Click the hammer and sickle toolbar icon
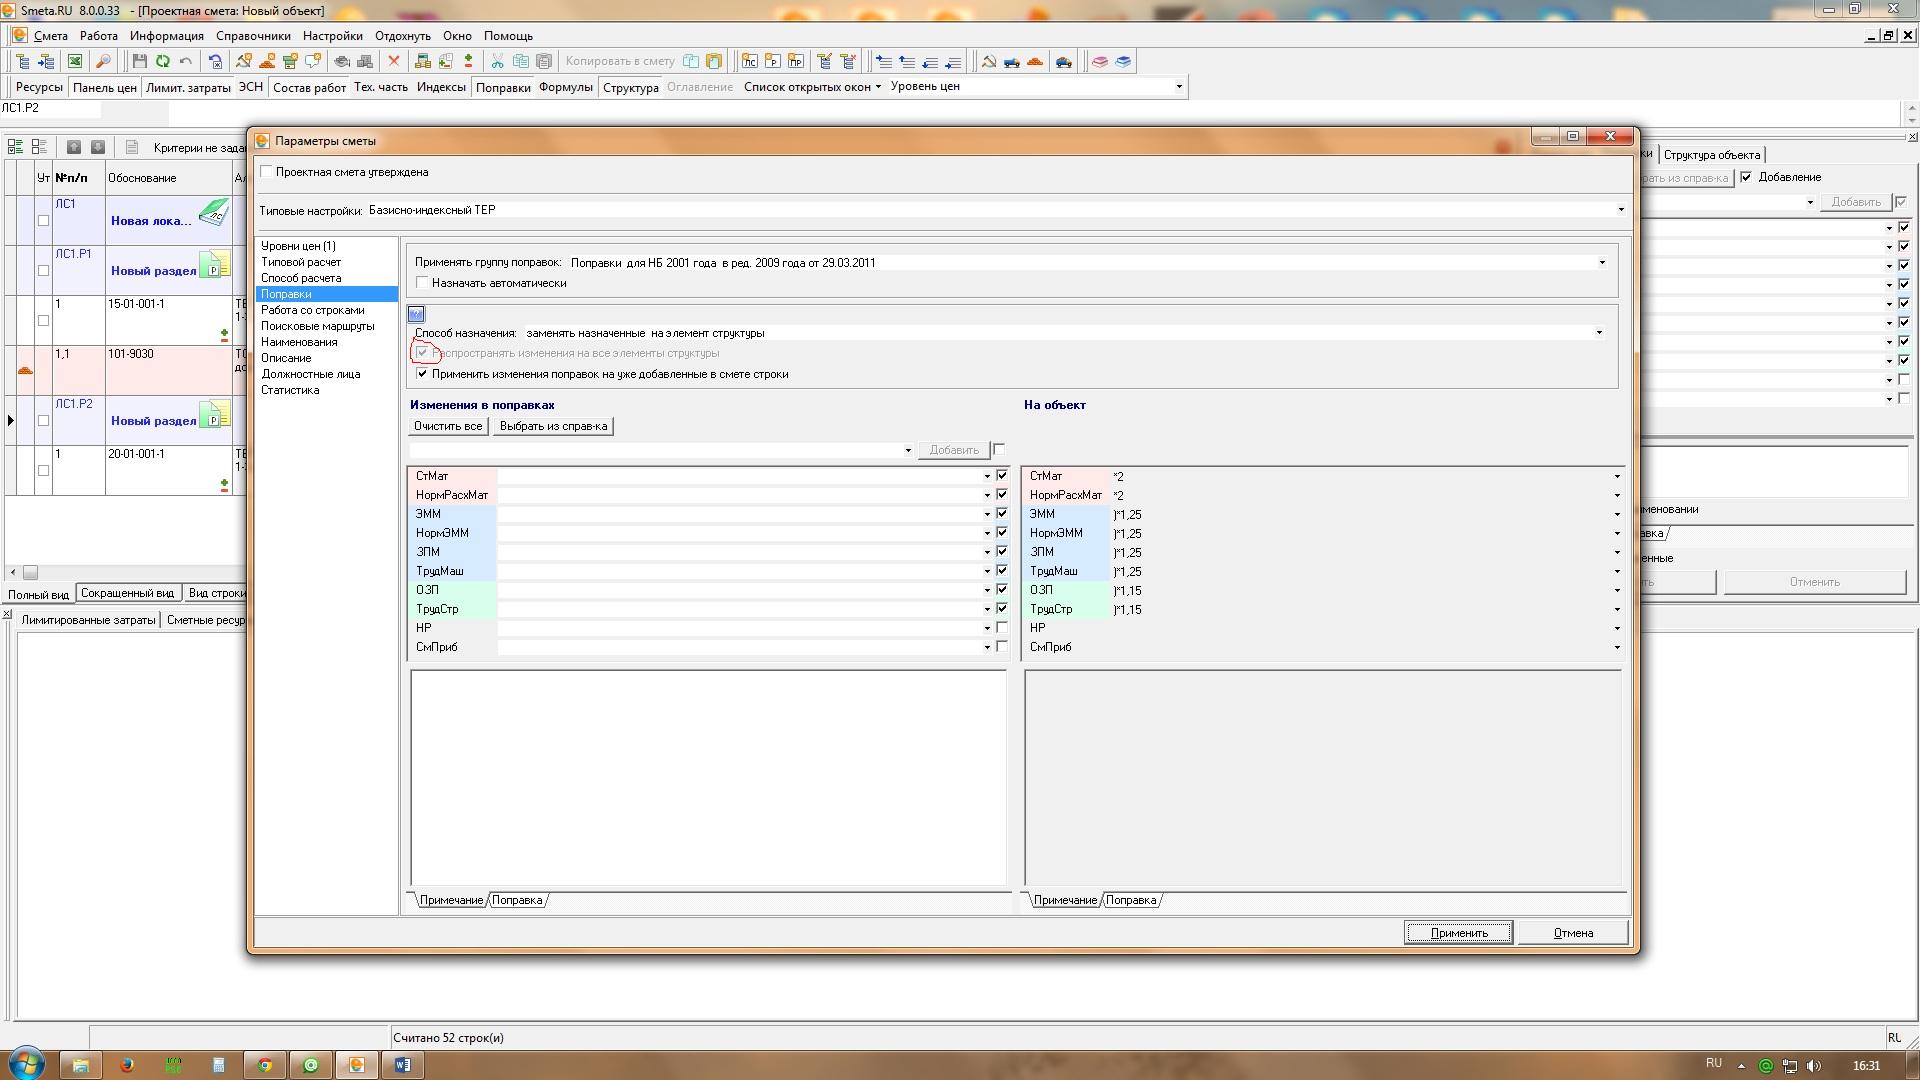1920x1080 pixels. [988, 61]
